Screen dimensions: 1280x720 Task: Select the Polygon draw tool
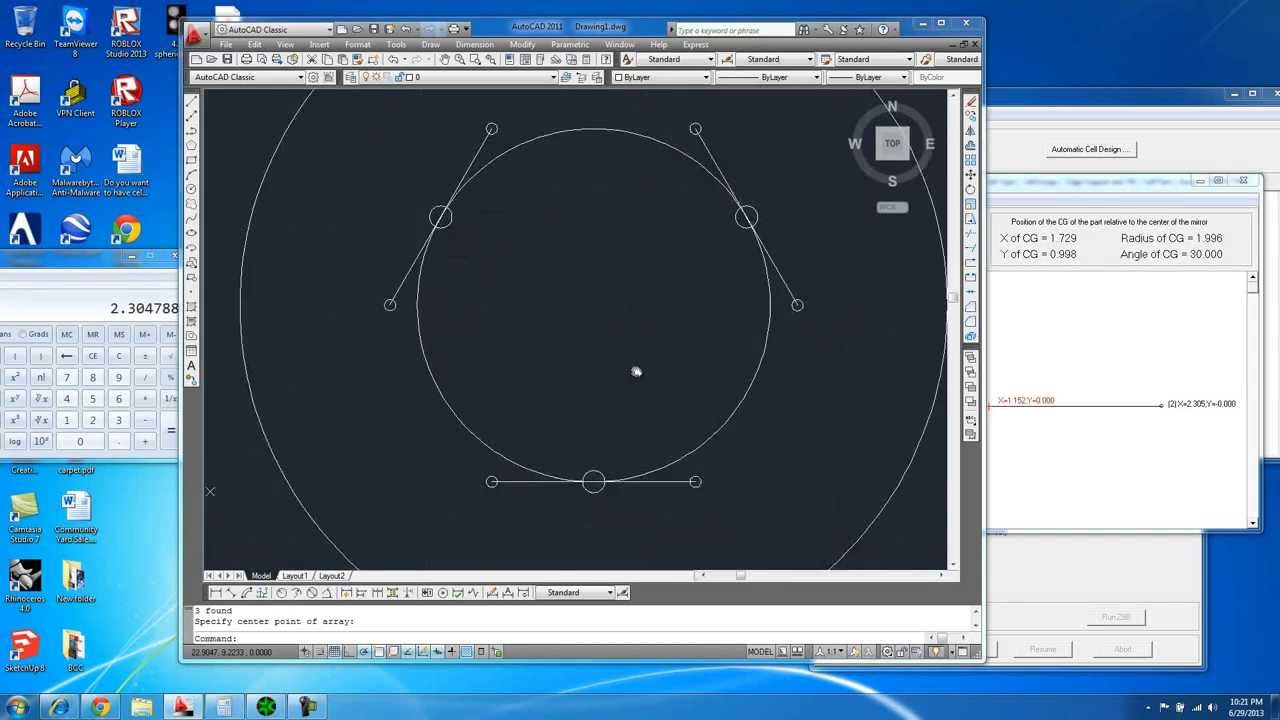tap(191, 146)
